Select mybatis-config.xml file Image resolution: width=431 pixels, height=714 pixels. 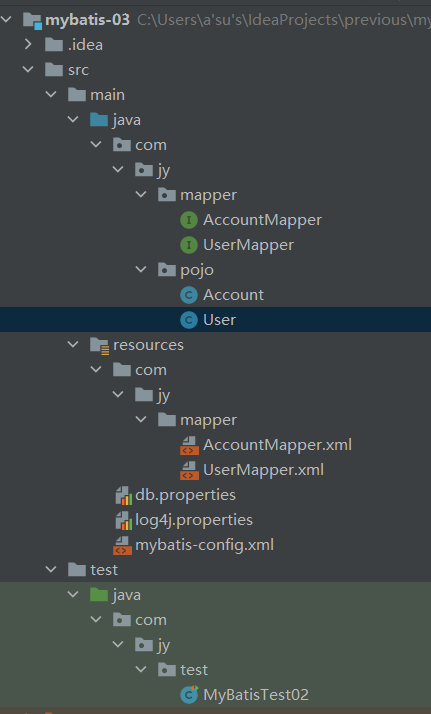[x=204, y=545]
